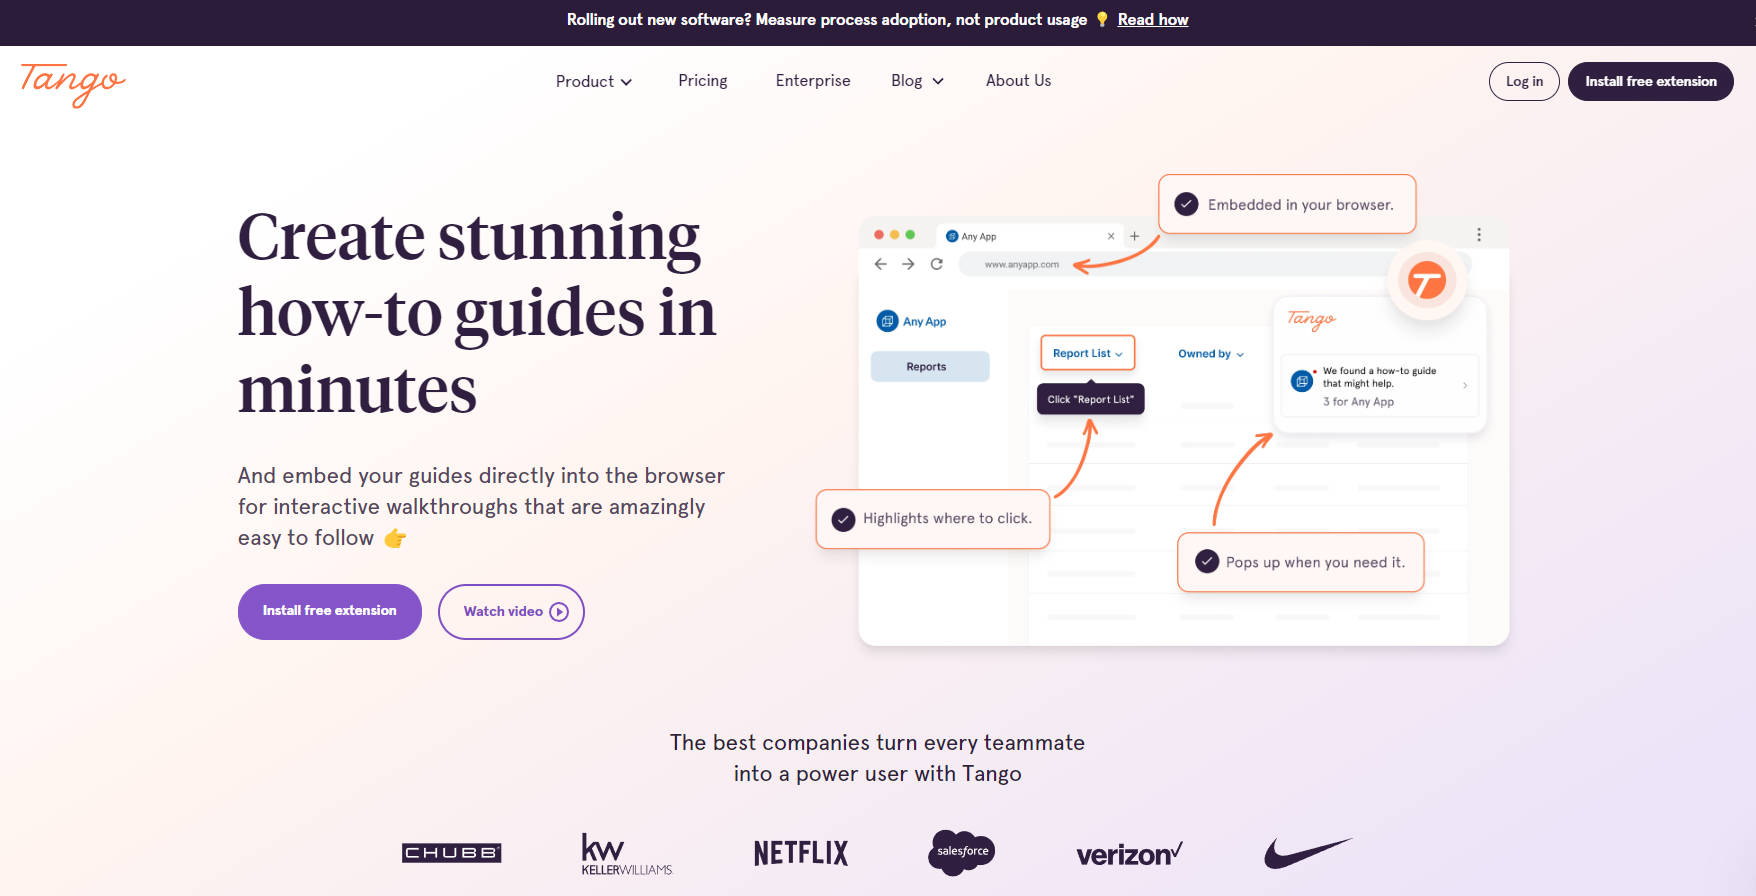Click the Verizon logo

pos(1129,854)
